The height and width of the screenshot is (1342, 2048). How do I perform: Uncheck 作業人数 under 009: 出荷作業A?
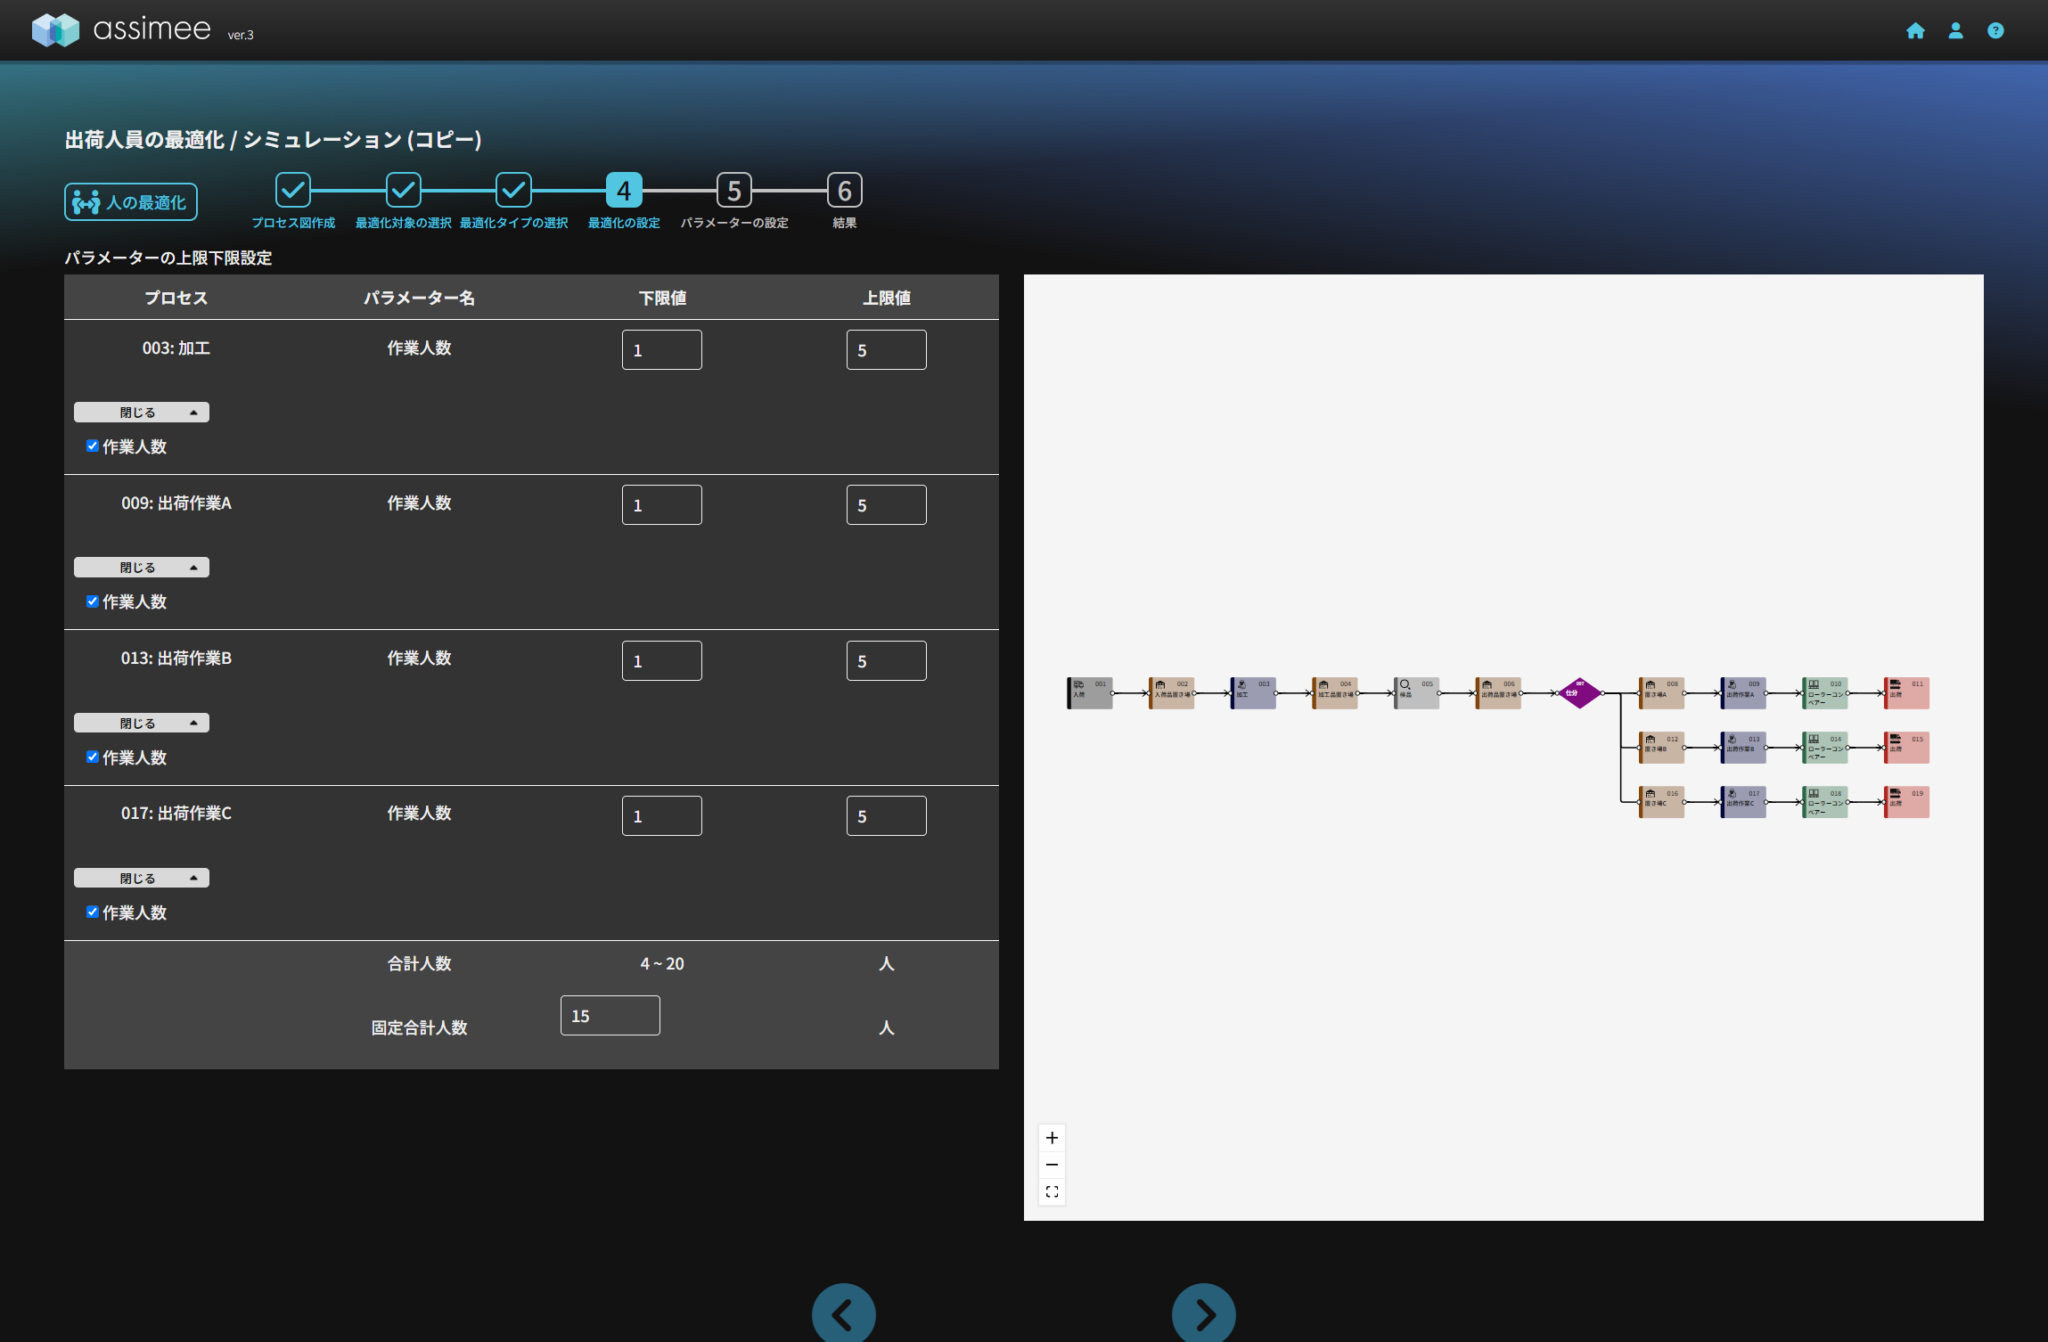pos(92,601)
